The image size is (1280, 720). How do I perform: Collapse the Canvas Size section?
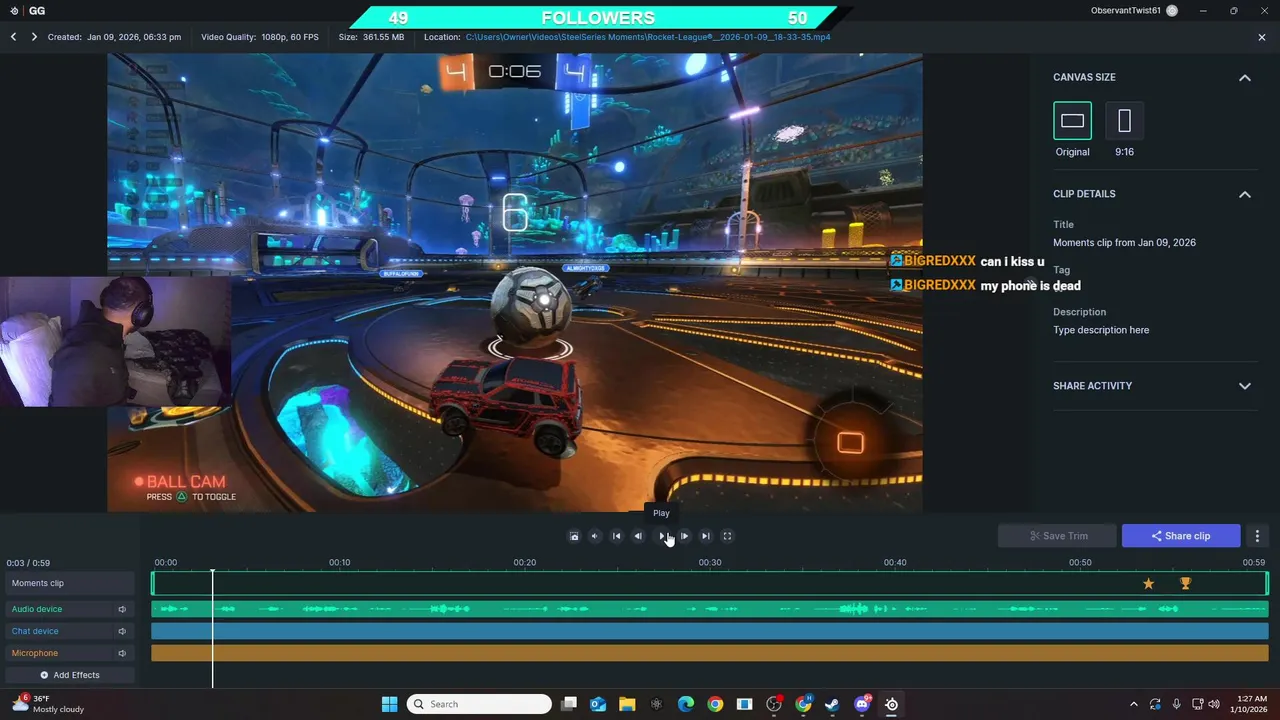[1245, 78]
